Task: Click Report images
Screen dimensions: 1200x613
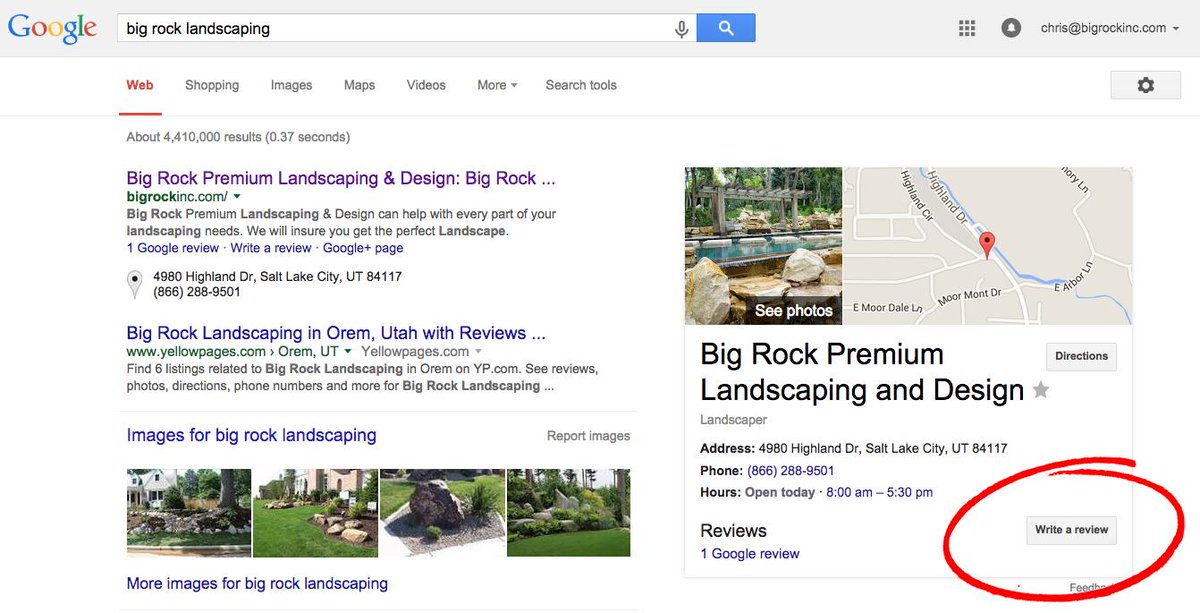Action: 588,436
